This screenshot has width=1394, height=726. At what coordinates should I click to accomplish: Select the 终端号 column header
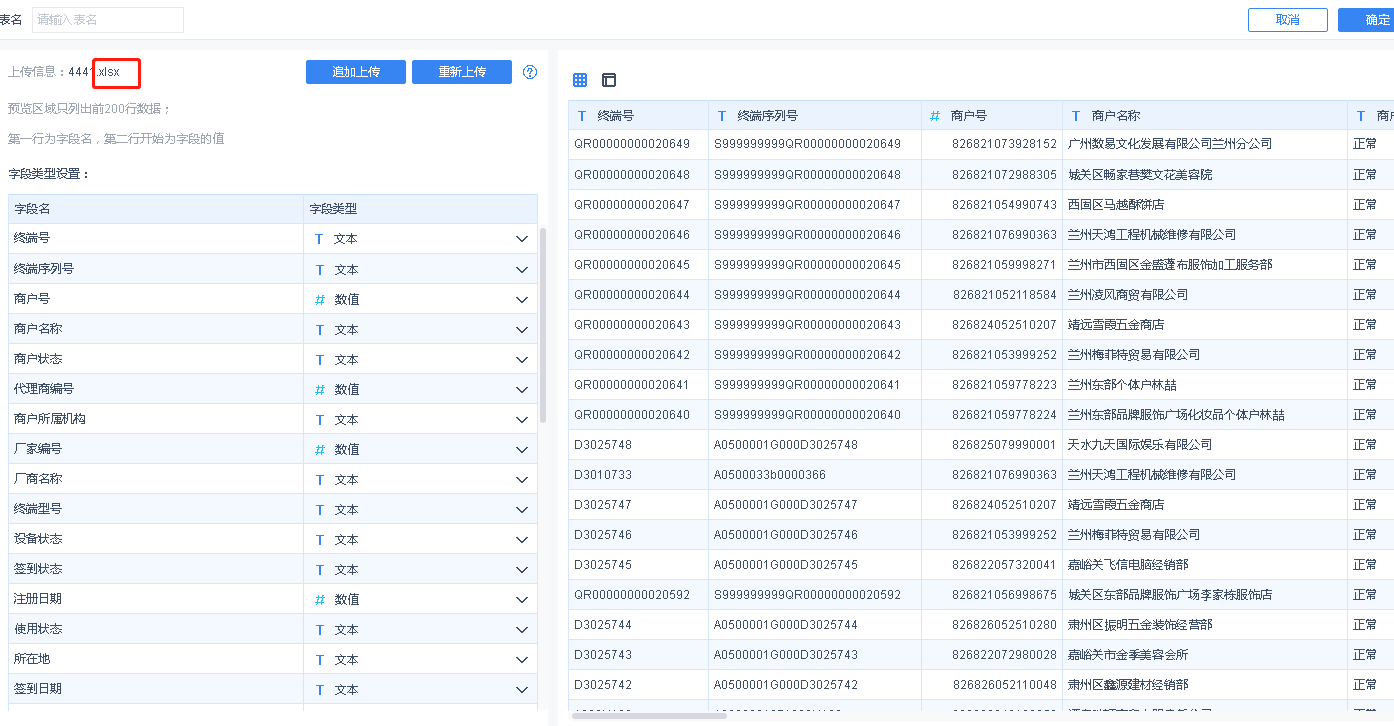638,115
